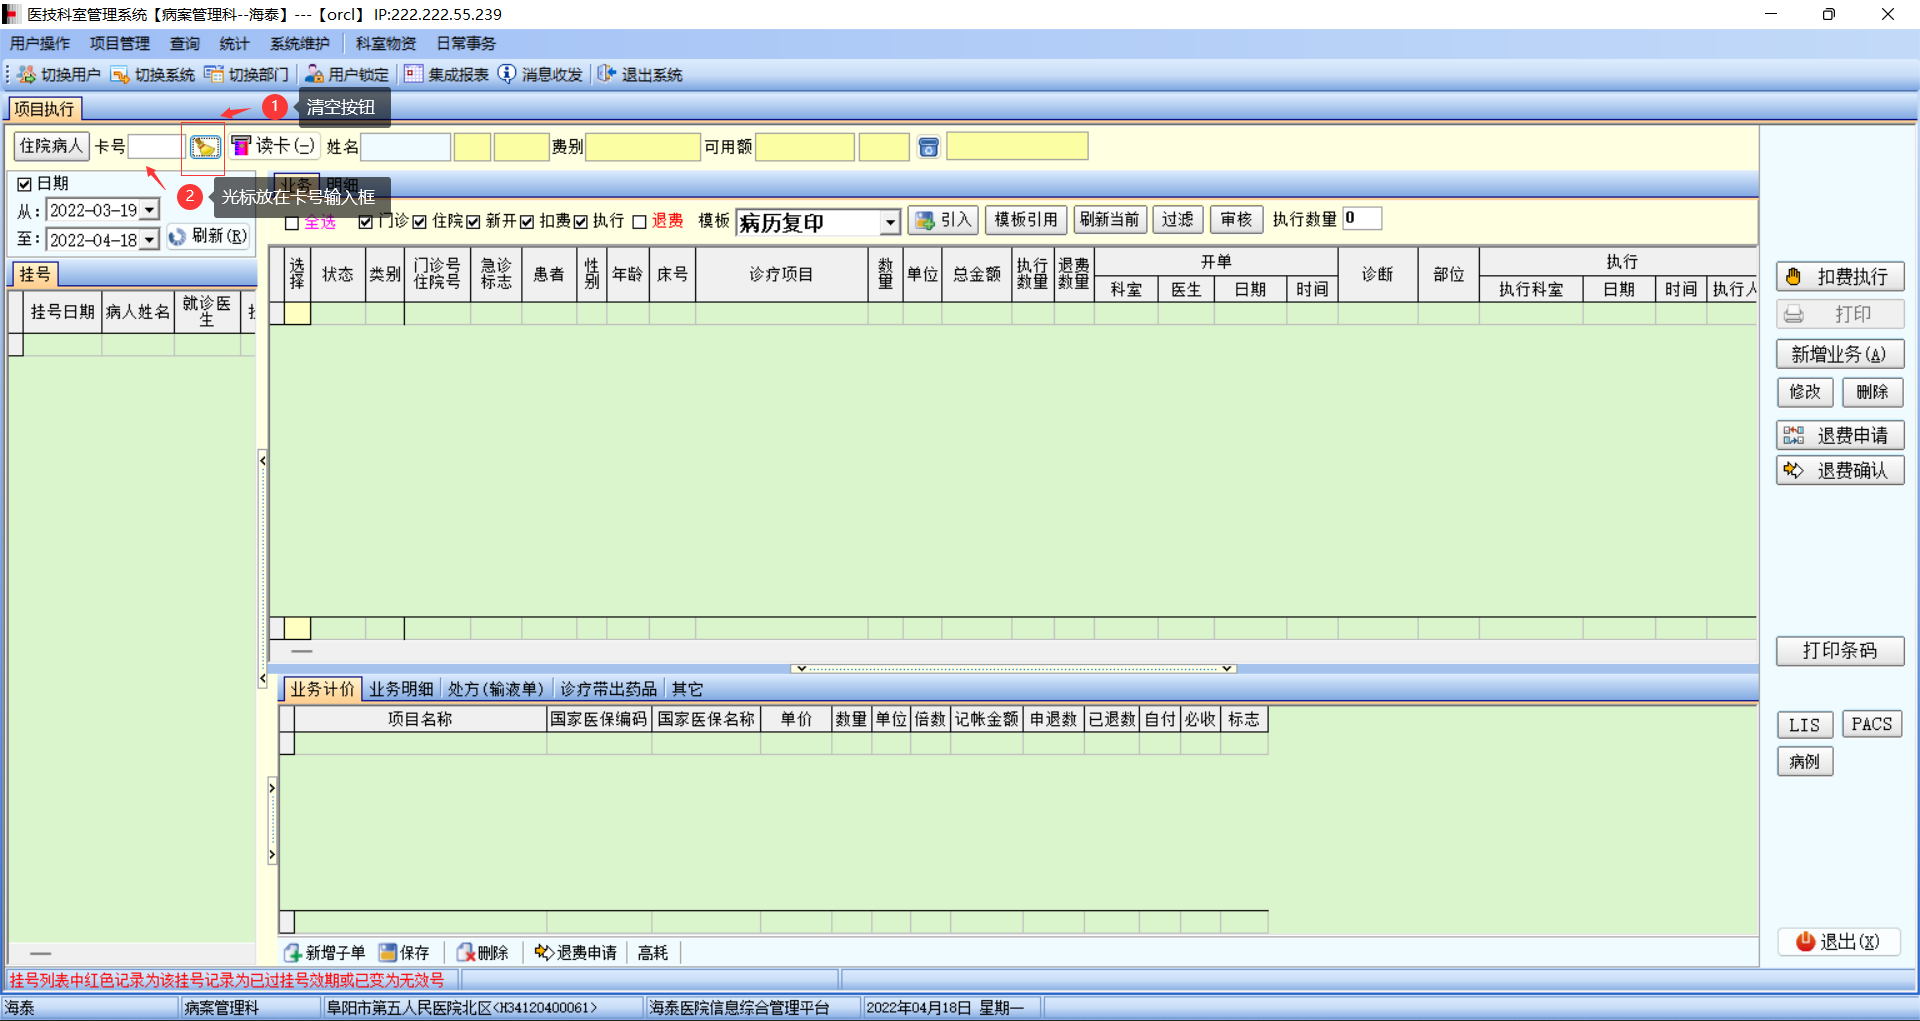1920x1021 pixels.
Task: Select the 其它 tab
Action: pyautogui.click(x=687, y=689)
